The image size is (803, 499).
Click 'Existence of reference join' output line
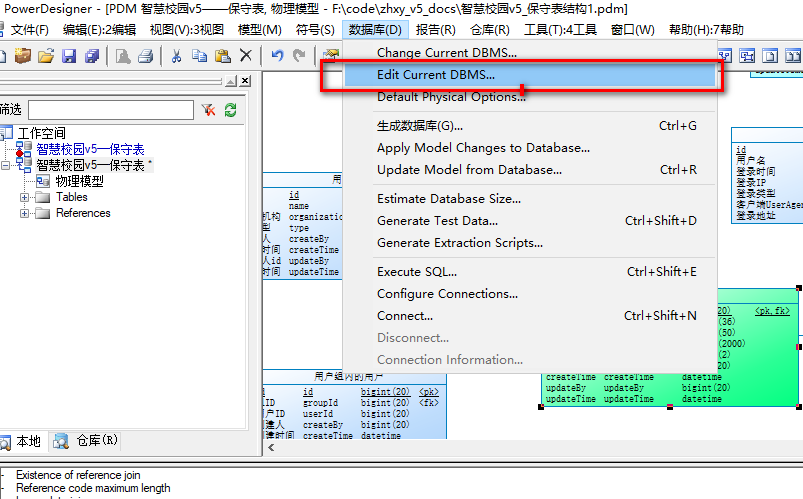(x=78, y=475)
